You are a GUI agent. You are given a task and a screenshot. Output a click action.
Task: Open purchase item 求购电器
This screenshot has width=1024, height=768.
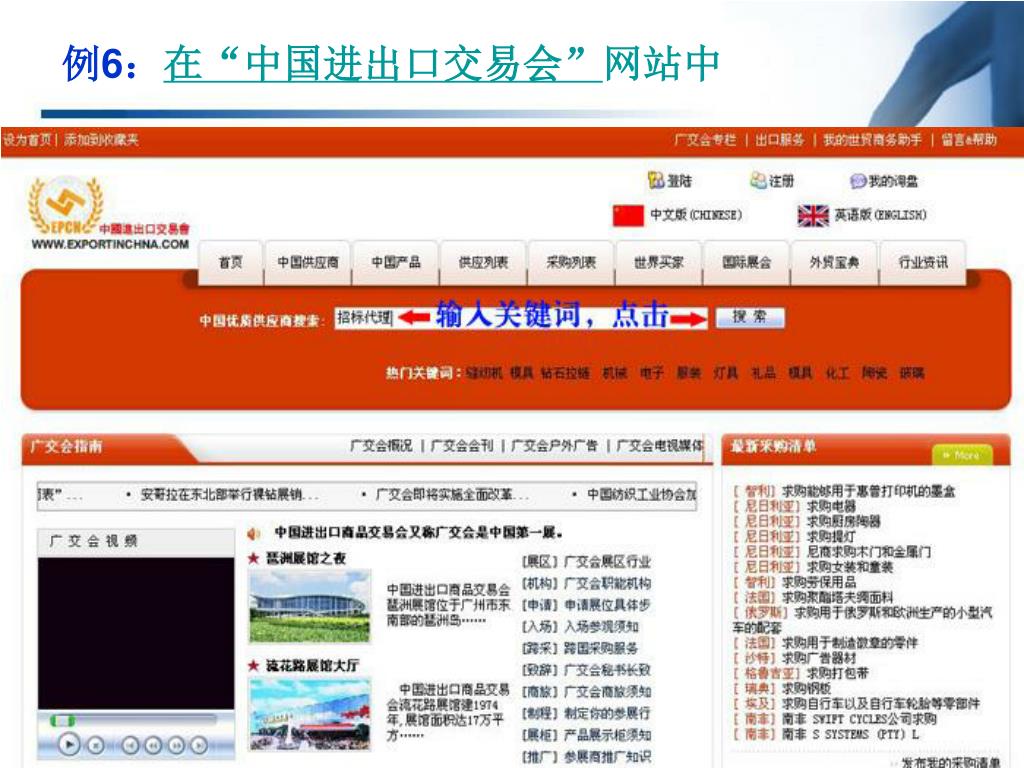831,506
